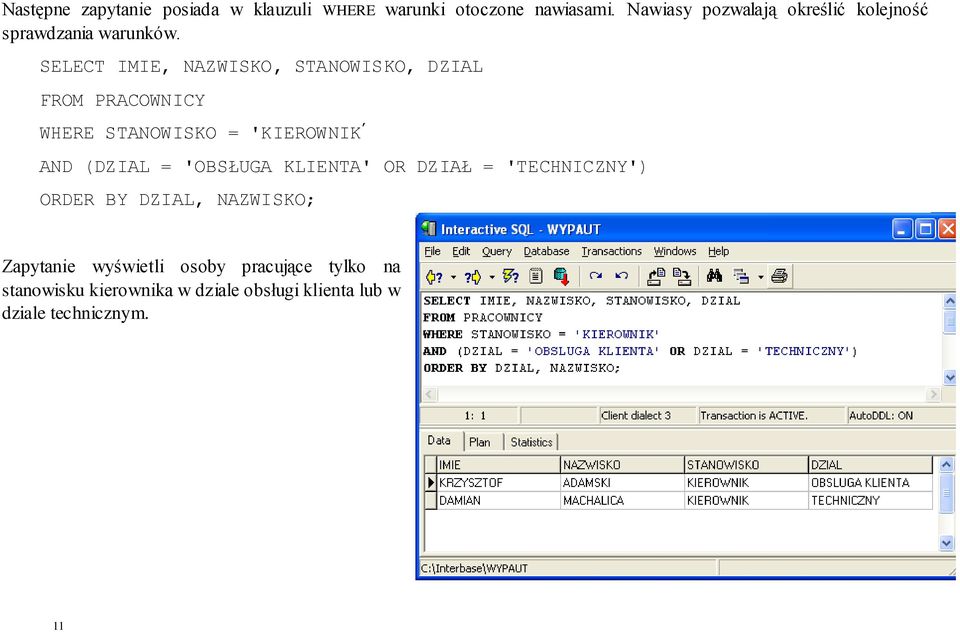
Task: Open the Edit menu
Action: [461, 252]
